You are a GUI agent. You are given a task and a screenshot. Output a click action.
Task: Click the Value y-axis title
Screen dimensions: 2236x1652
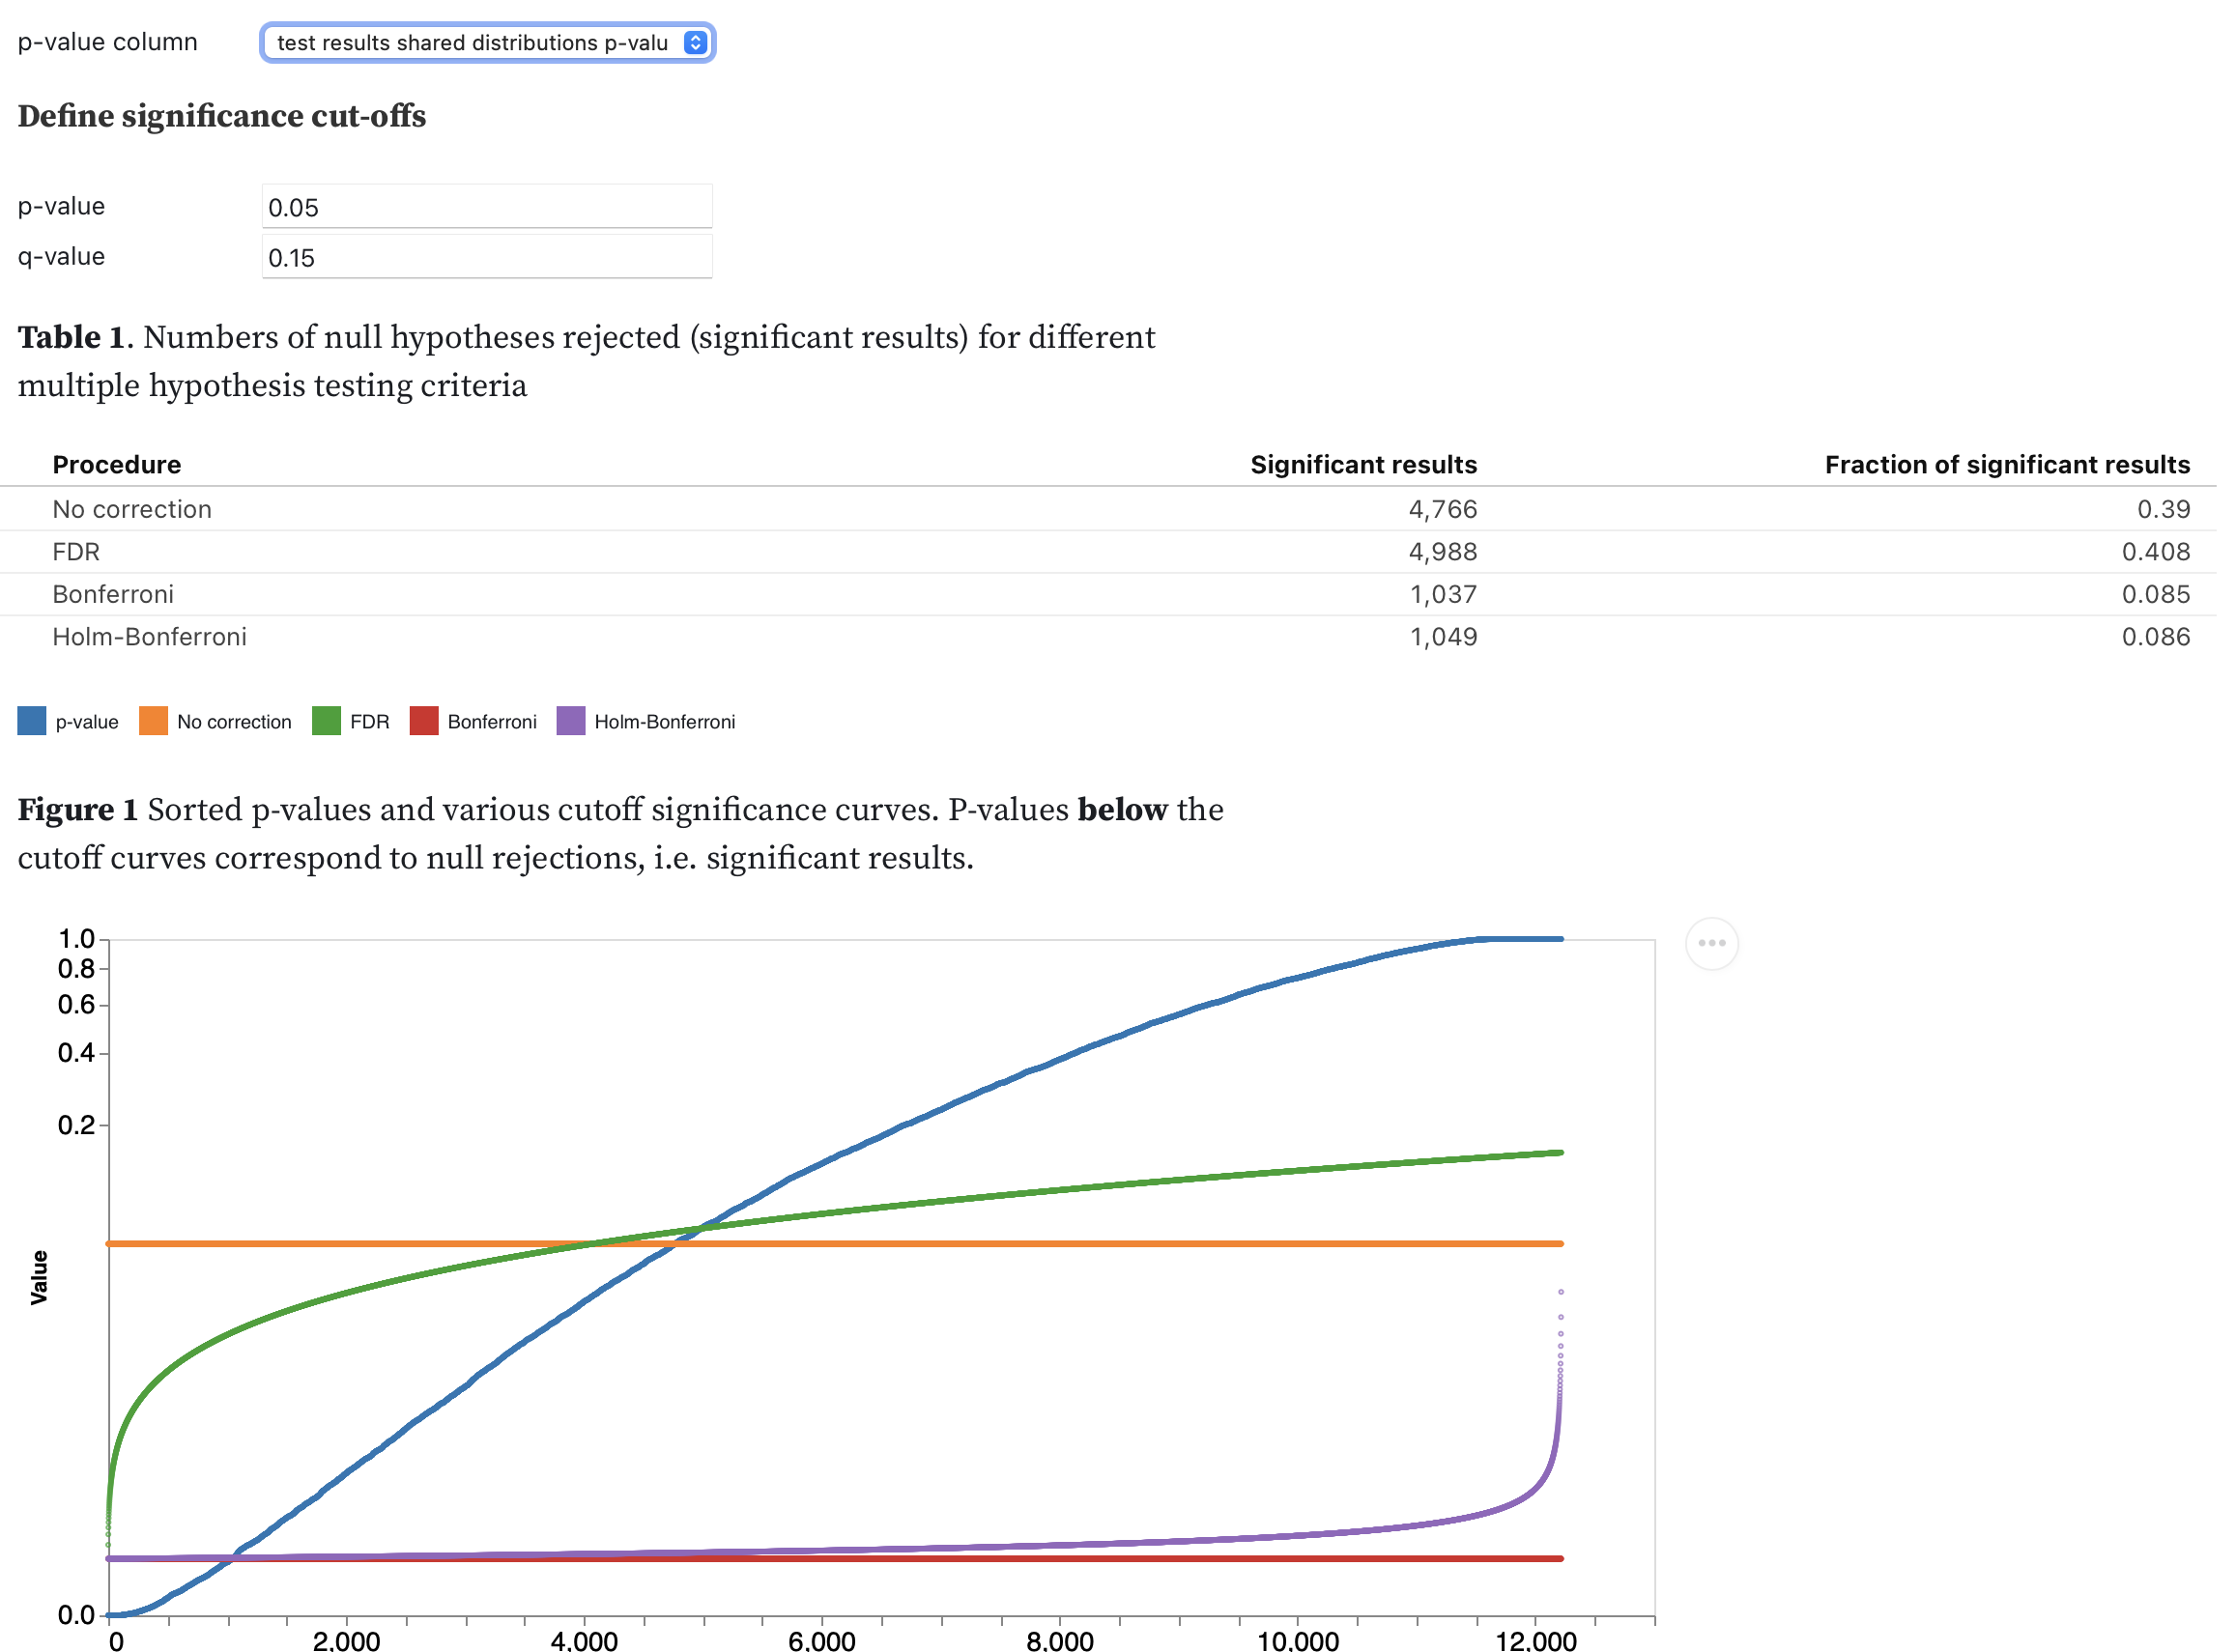coord(39,1278)
